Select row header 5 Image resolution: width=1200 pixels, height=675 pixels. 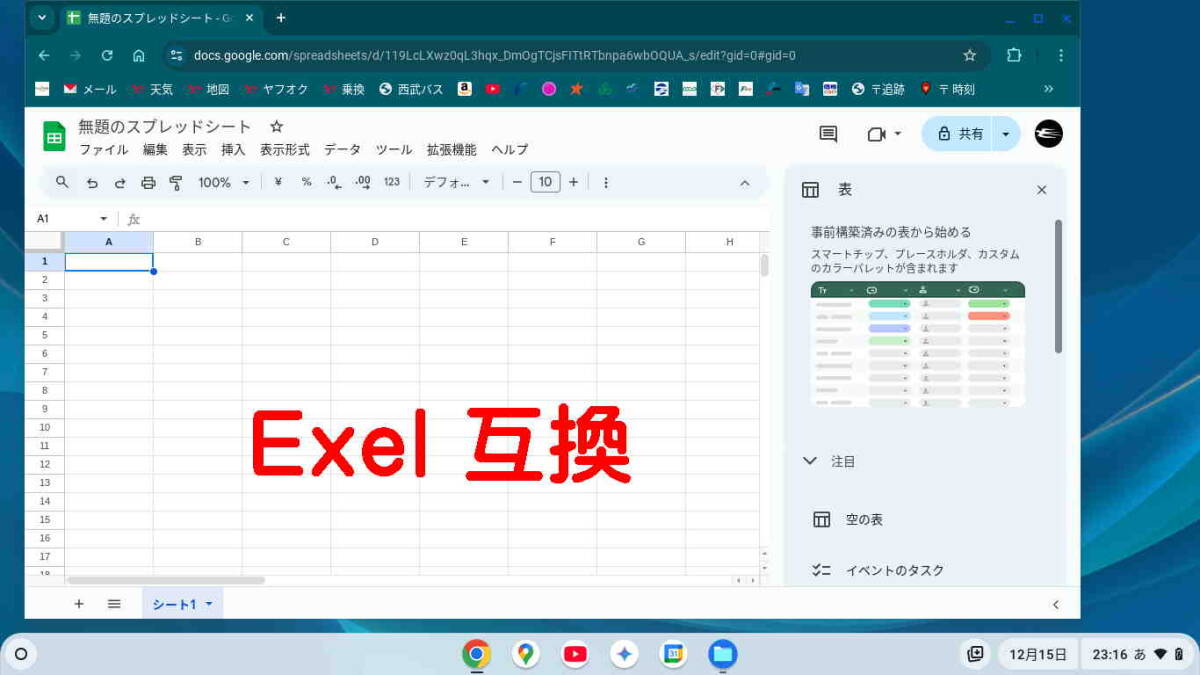[44, 335]
